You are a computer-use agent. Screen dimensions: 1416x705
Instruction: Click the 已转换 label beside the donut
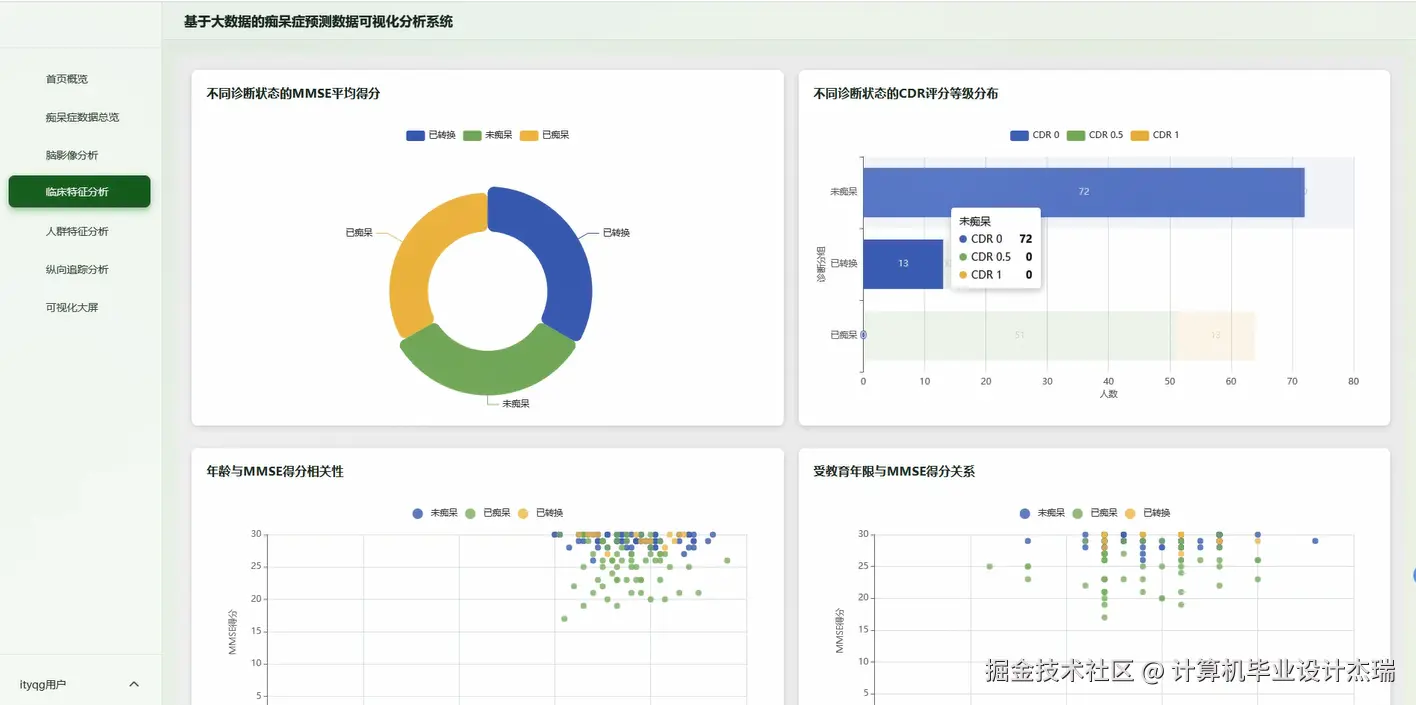click(616, 233)
